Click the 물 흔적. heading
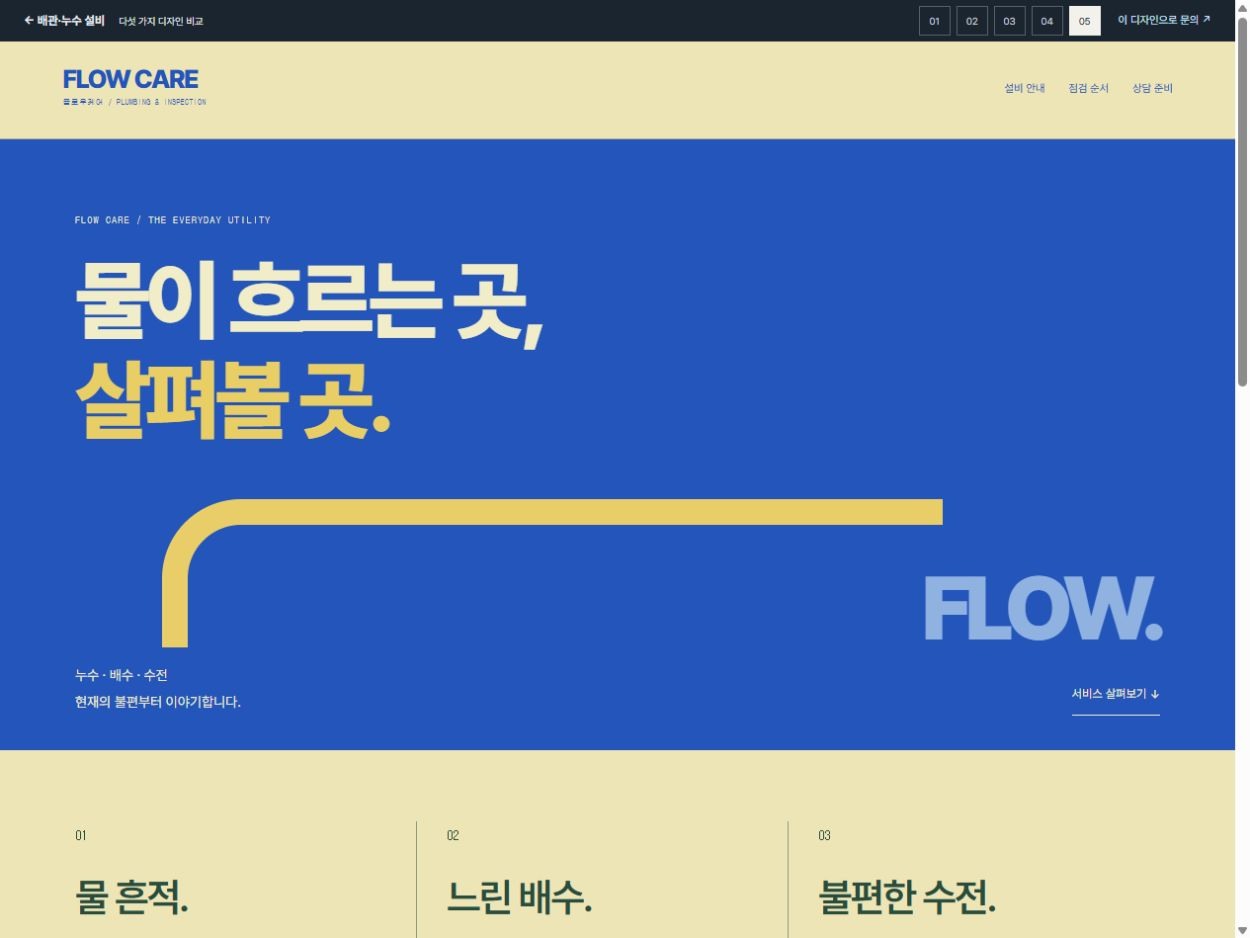Viewport: 1250px width, 938px height. (x=132, y=897)
